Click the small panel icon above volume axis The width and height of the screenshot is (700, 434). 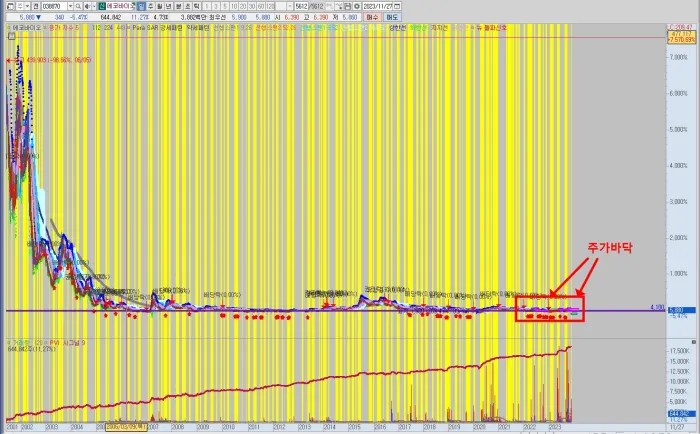(x=693, y=342)
